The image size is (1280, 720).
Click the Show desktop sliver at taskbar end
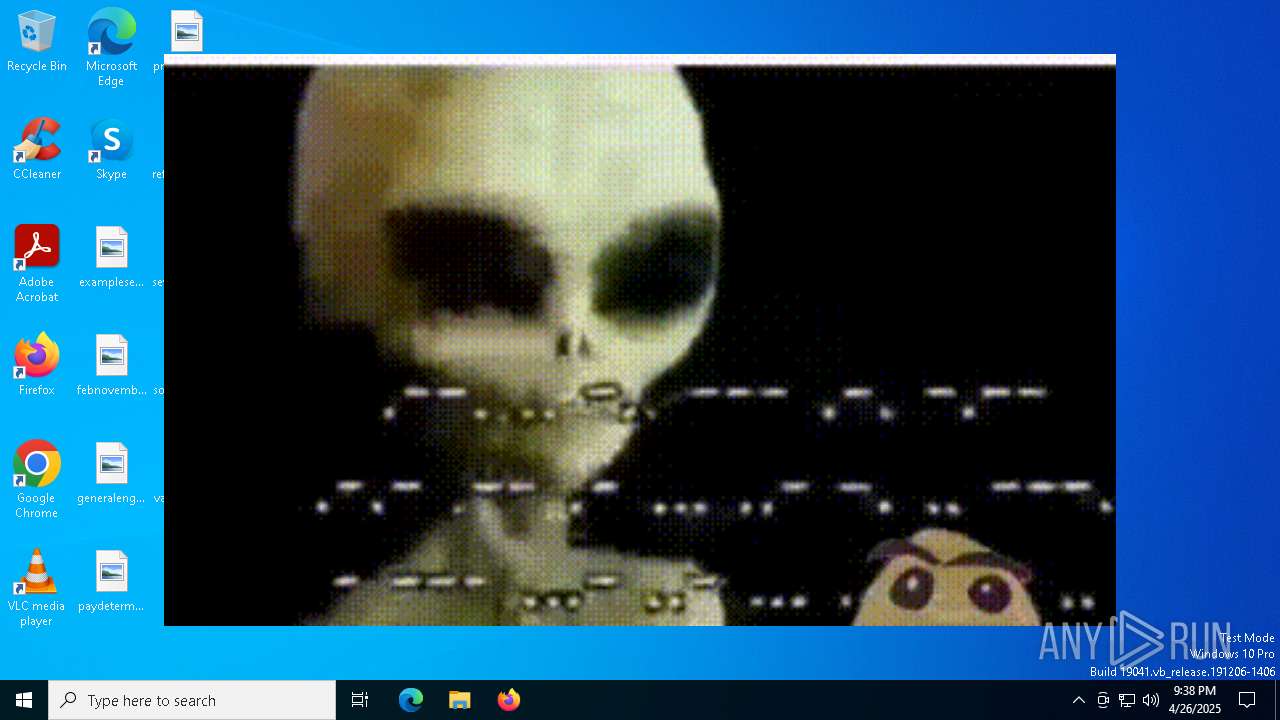1277,700
